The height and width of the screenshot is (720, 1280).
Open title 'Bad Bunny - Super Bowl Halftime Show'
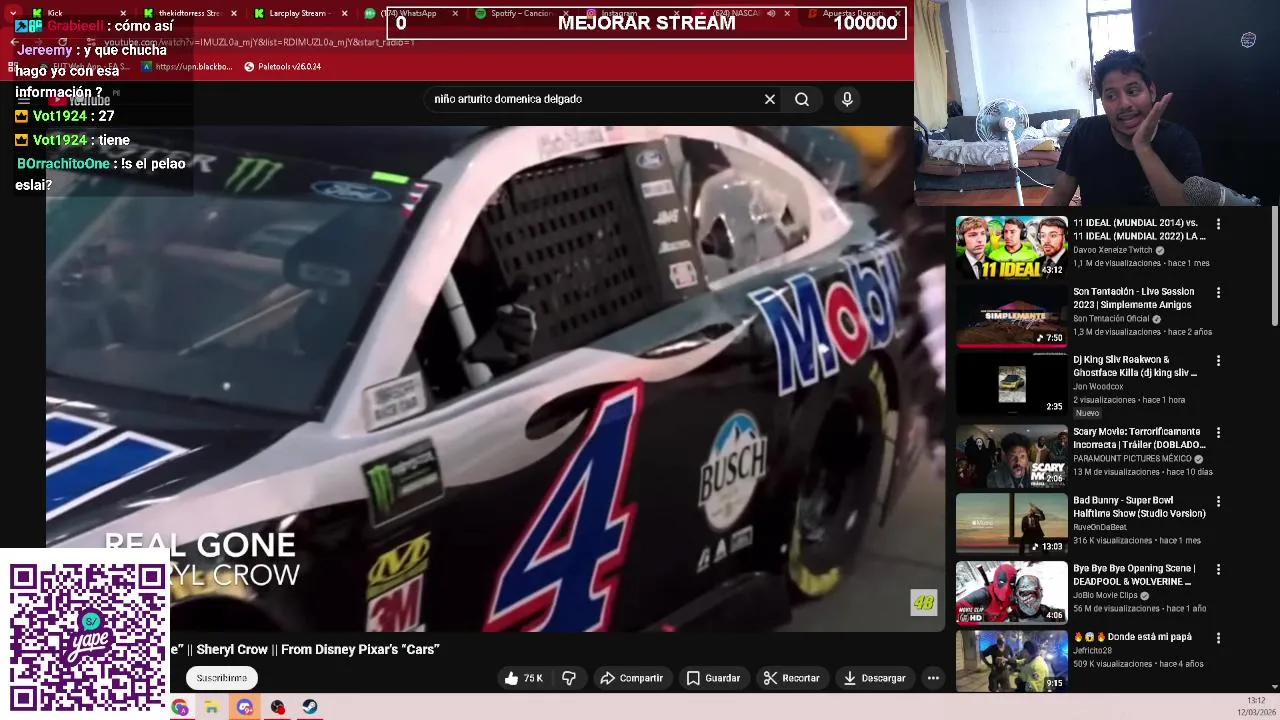tap(1139, 507)
